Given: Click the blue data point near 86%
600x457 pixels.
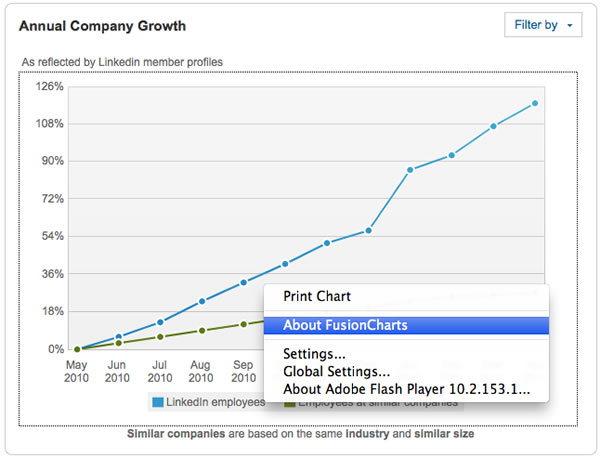Looking at the screenshot, I should (410, 170).
